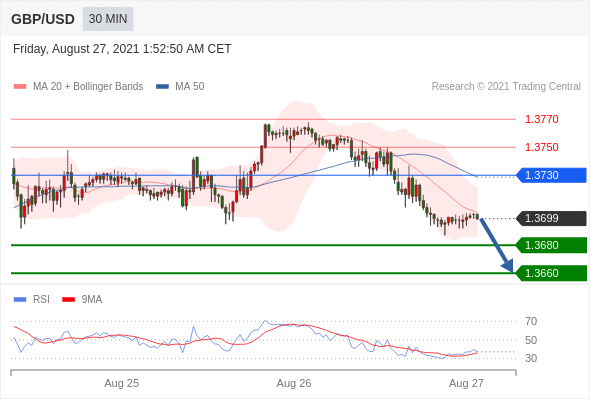The width and height of the screenshot is (590, 400).
Task: Click the 1.3770 resistance label
Action: pyautogui.click(x=541, y=119)
